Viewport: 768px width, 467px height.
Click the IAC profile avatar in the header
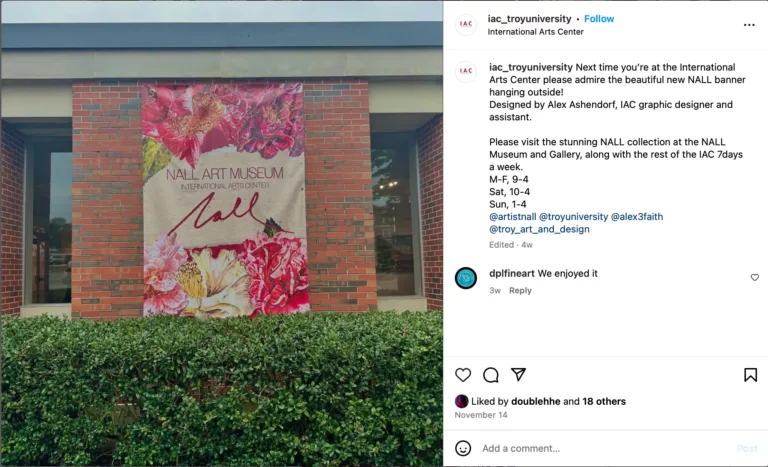point(466,24)
